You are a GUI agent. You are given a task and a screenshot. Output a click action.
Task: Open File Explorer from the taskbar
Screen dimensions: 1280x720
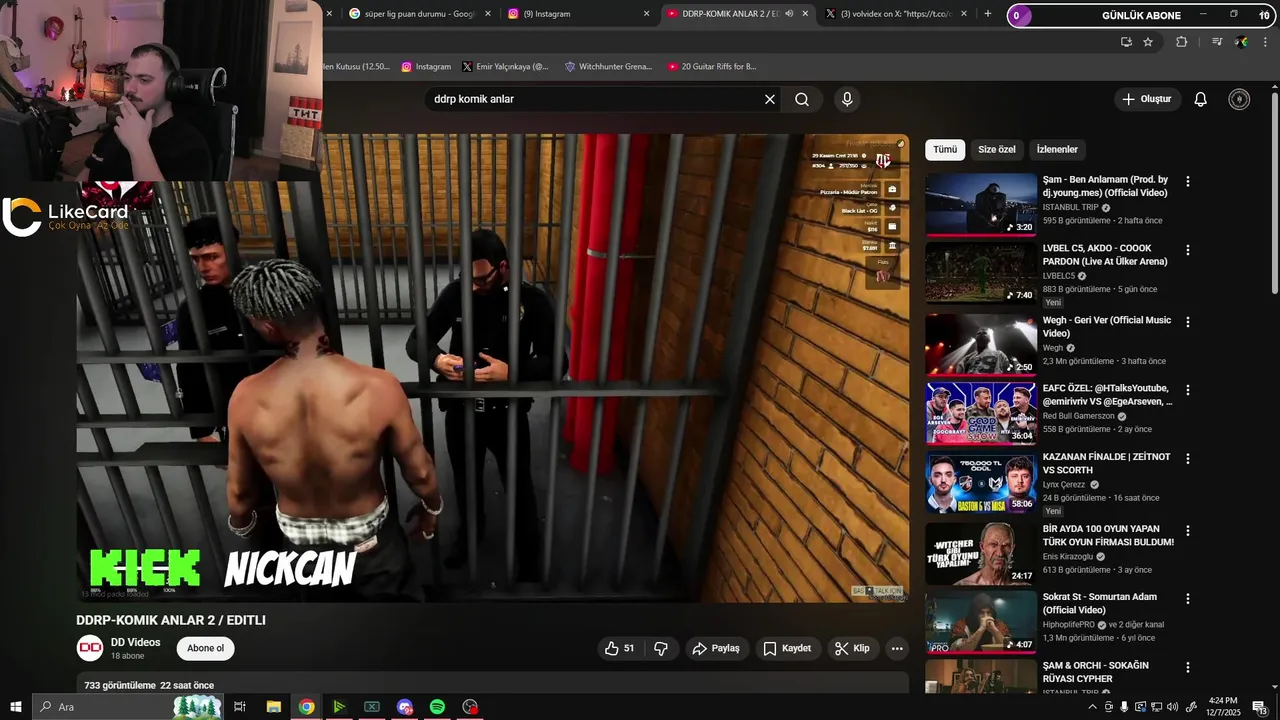[x=273, y=707]
